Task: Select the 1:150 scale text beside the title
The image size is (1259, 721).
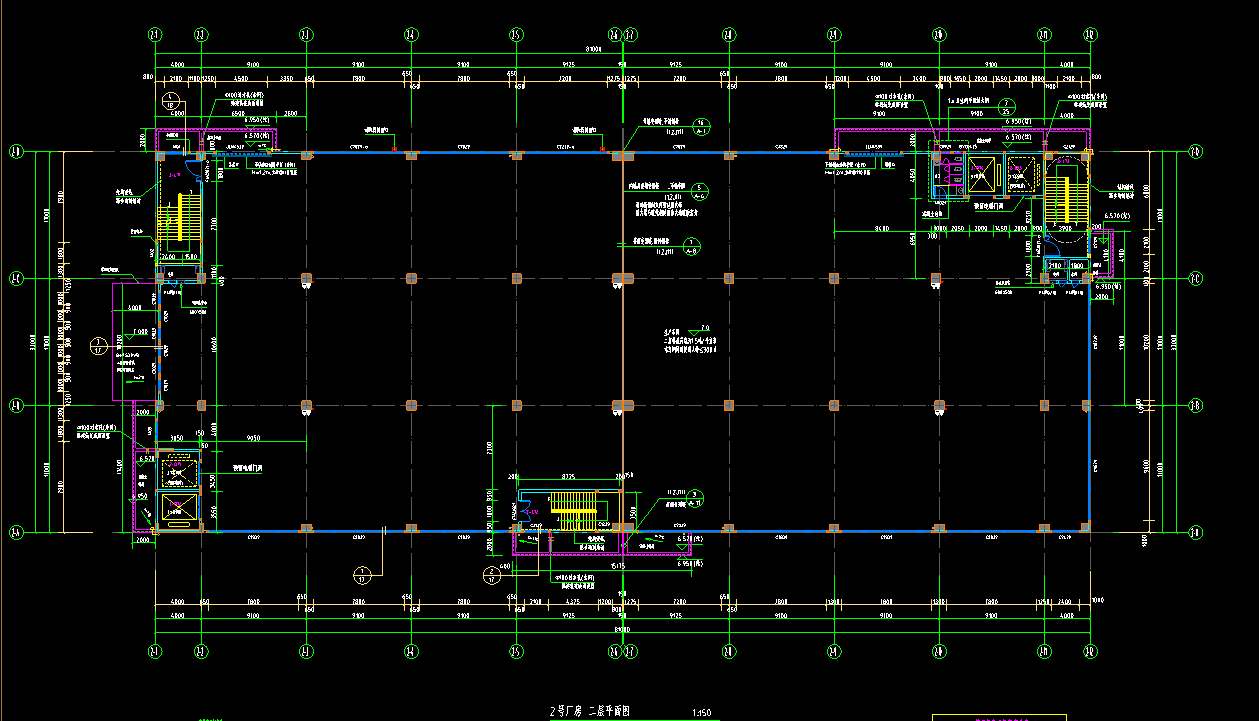Action: [700, 713]
